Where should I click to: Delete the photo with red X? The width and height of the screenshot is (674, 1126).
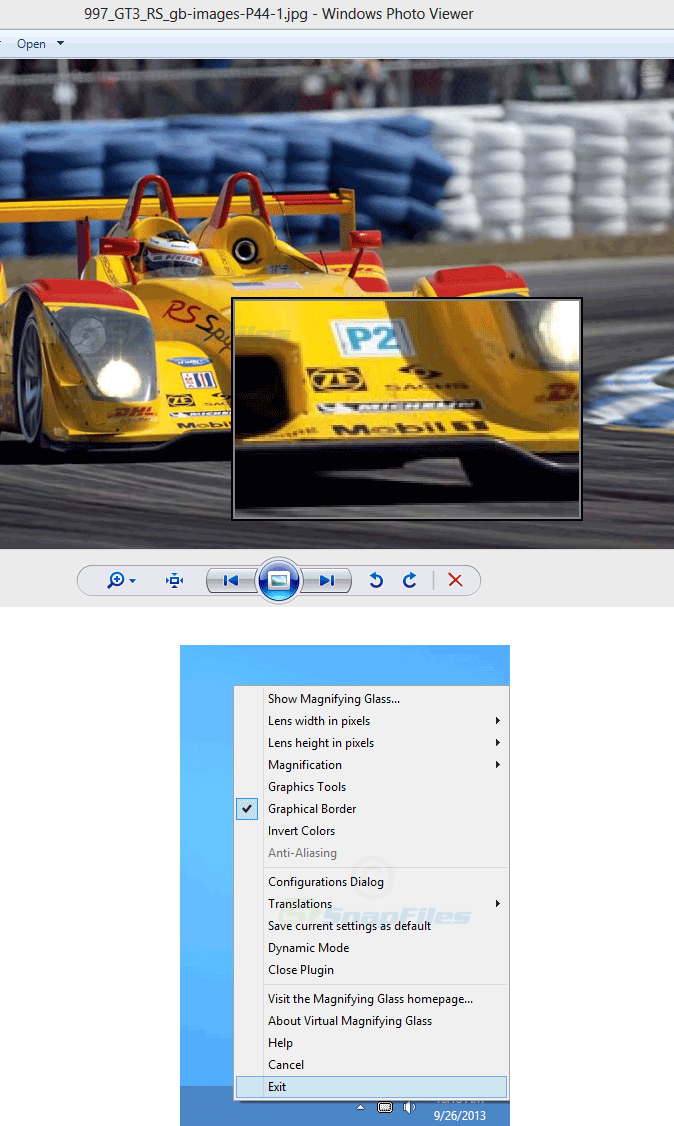coord(455,580)
